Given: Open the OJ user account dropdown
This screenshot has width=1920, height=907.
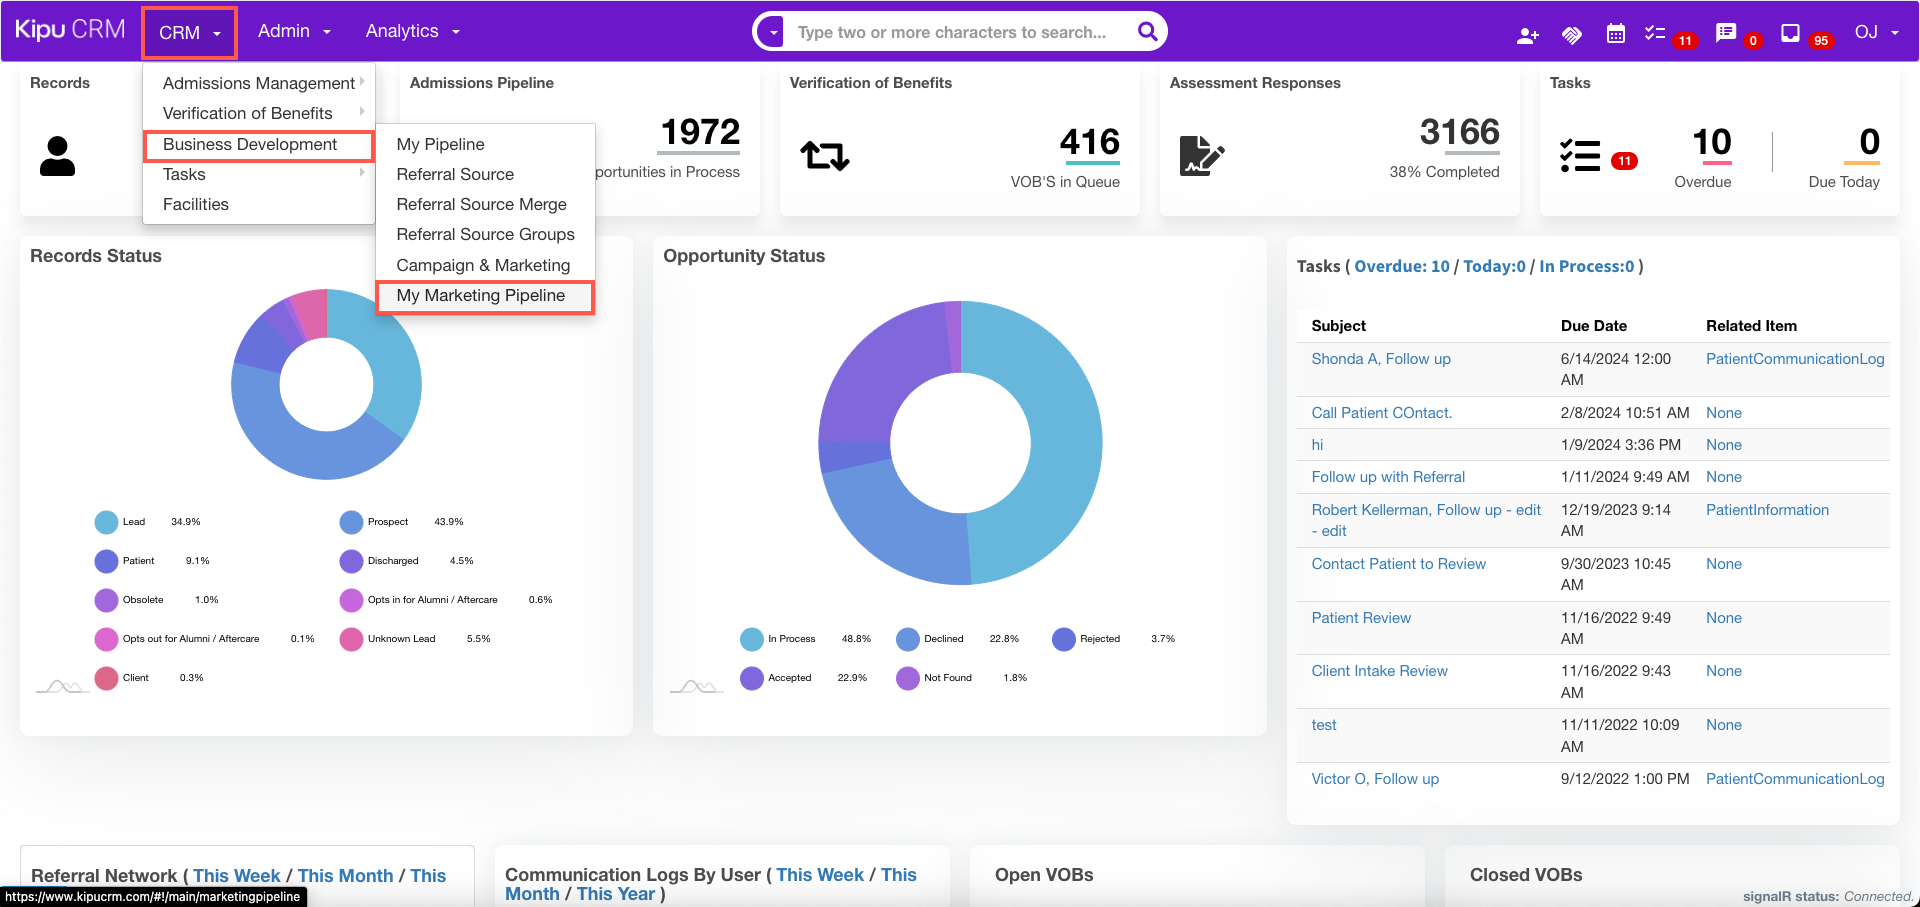Looking at the screenshot, I should point(1876,32).
